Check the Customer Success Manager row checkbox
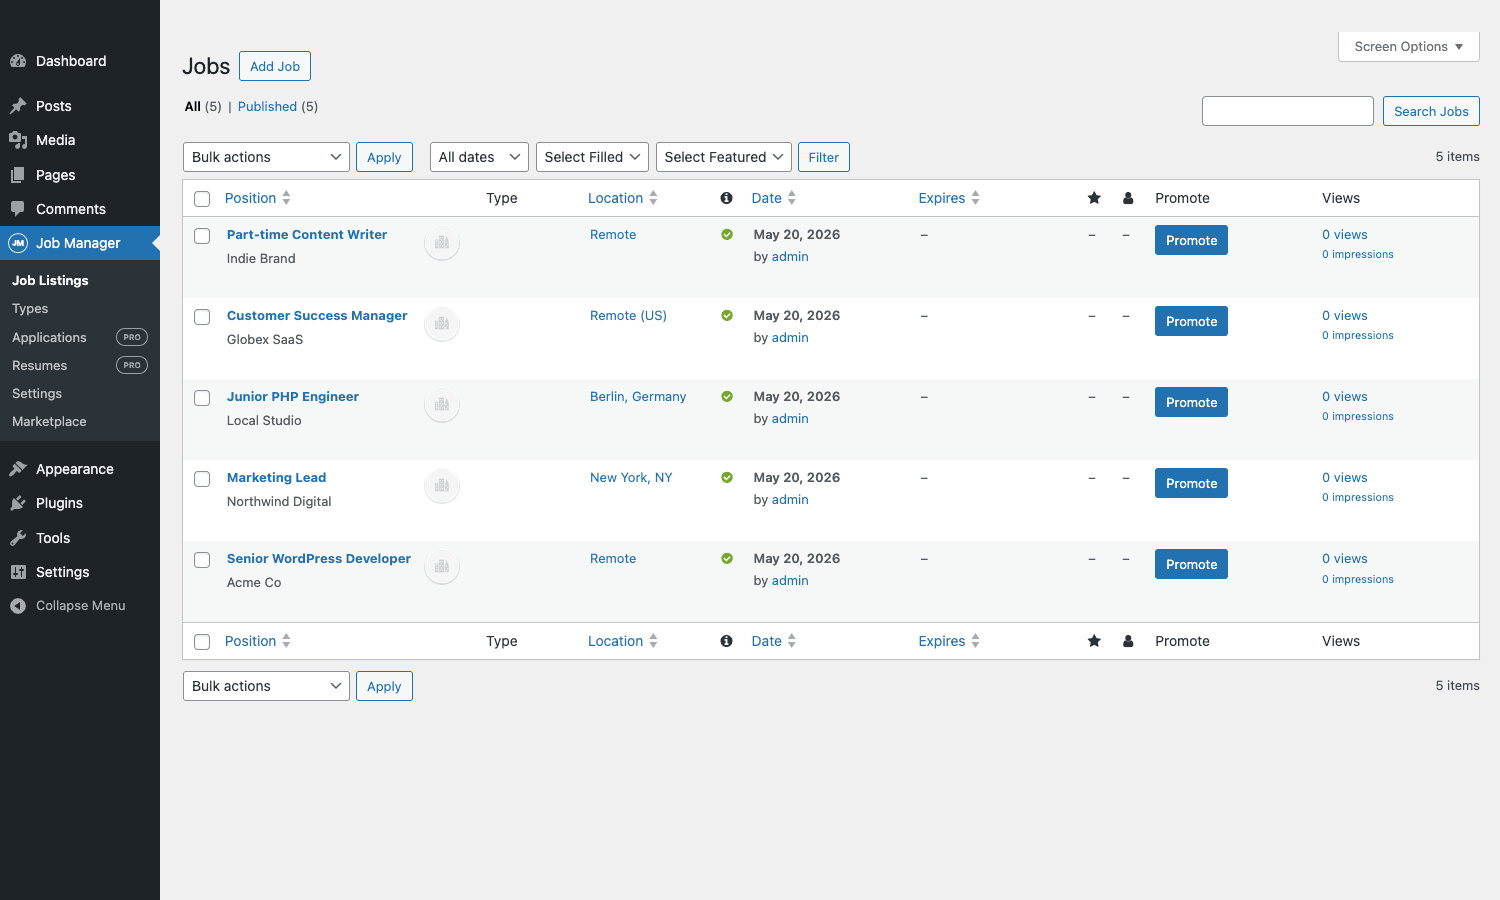Viewport: 1500px width, 900px height. [202, 317]
